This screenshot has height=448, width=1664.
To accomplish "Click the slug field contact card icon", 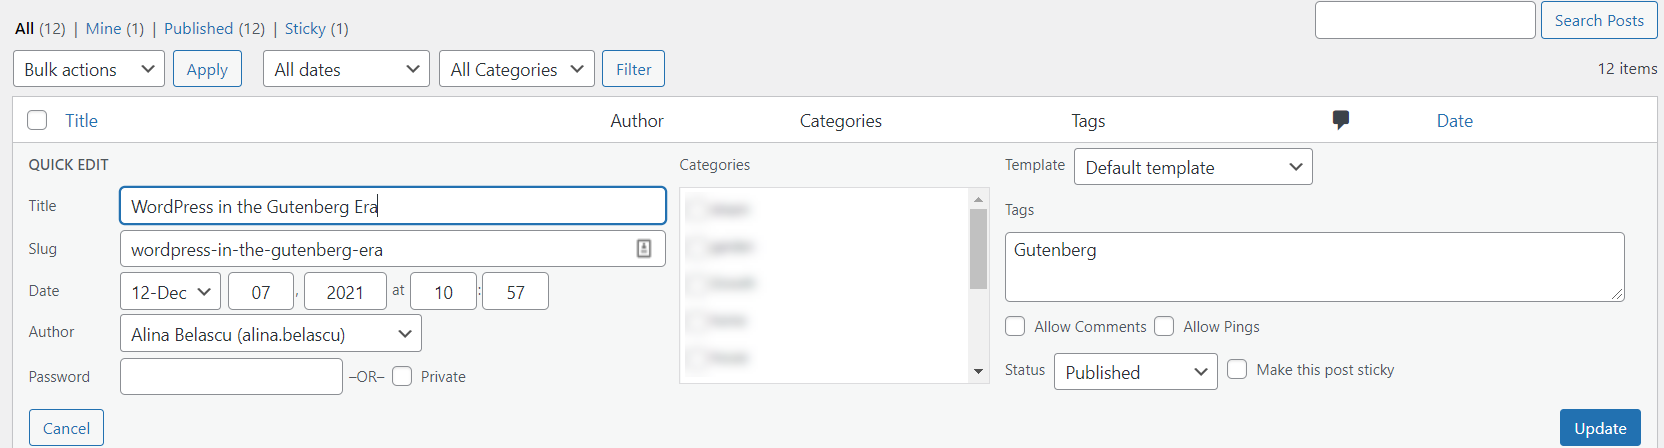I will pos(644,249).
